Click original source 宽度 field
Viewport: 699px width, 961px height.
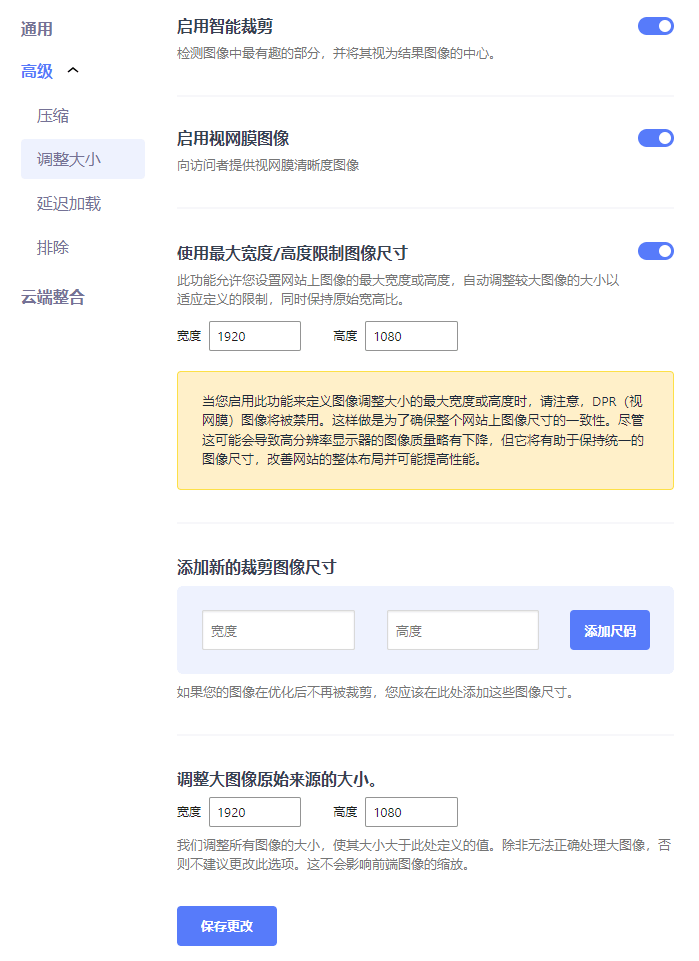point(254,812)
